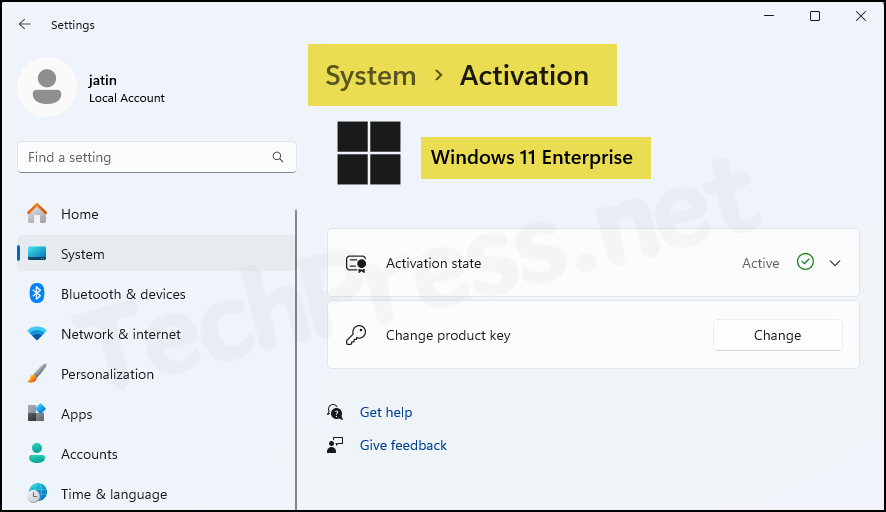This screenshot has height=512, width=886.
Task: Click the search magnifier icon
Action: (278, 157)
